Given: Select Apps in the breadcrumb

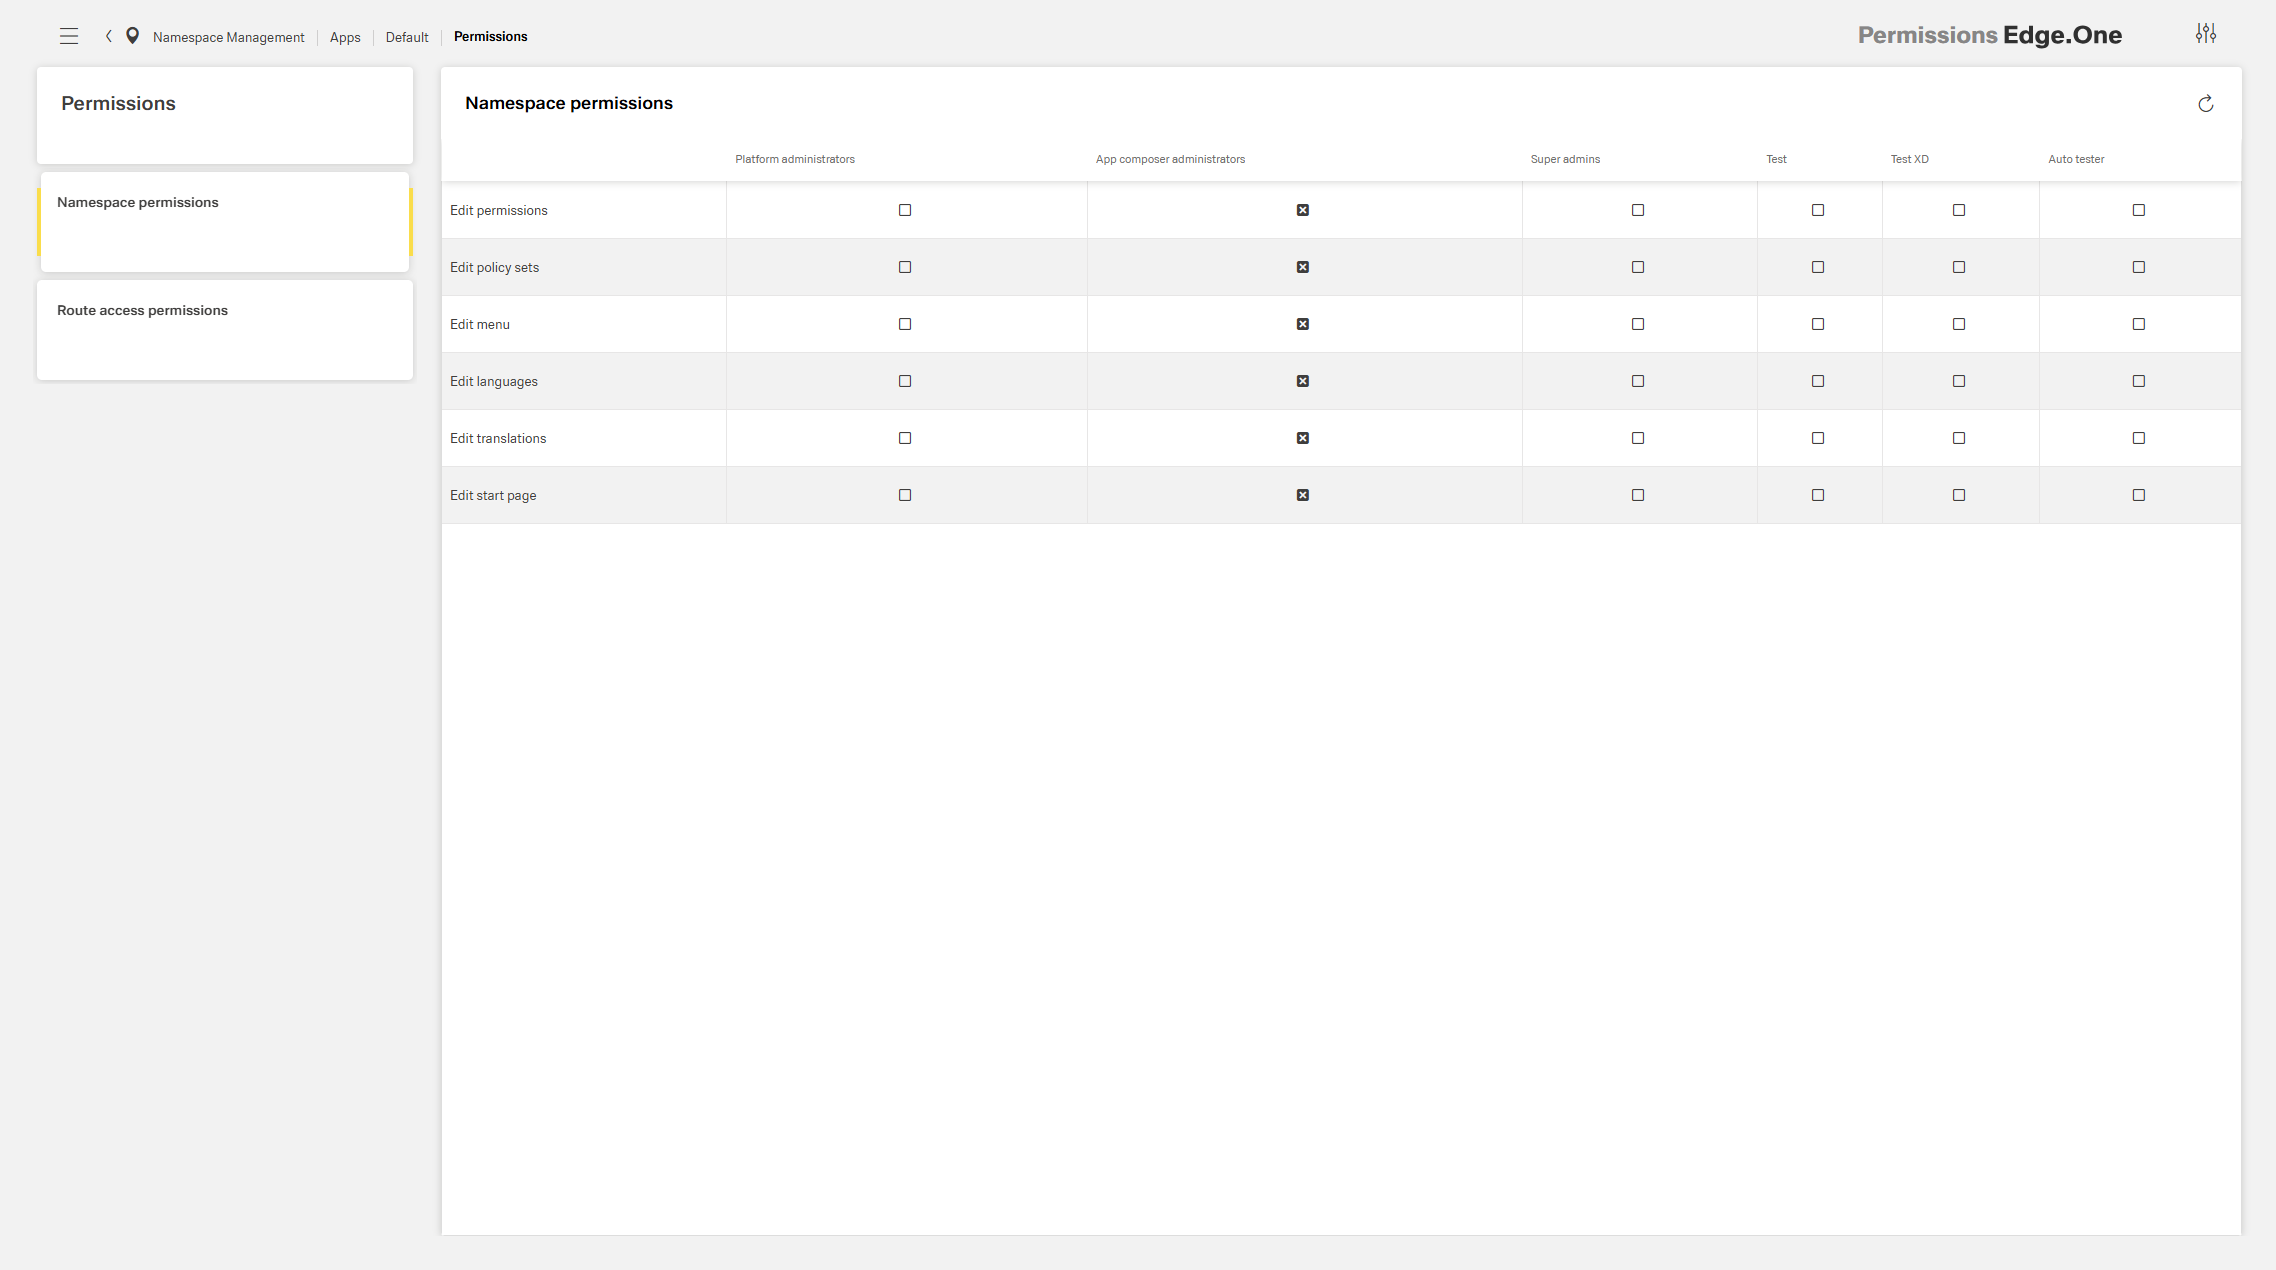Looking at the screenshot, I should (x=344, y=37).
